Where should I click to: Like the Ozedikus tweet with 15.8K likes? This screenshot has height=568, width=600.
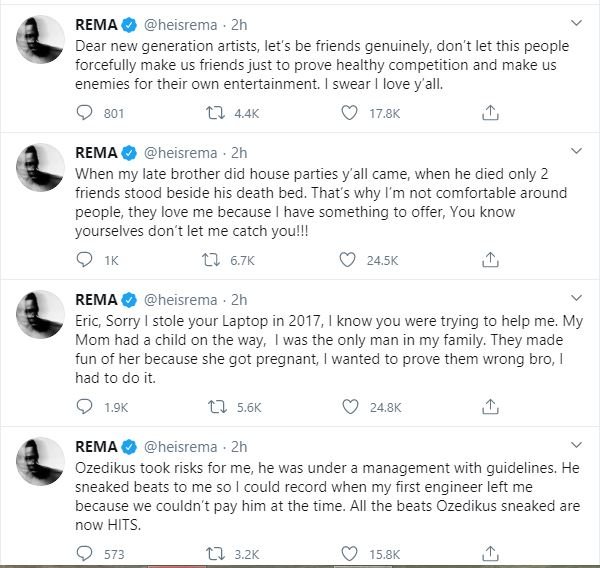349,554
